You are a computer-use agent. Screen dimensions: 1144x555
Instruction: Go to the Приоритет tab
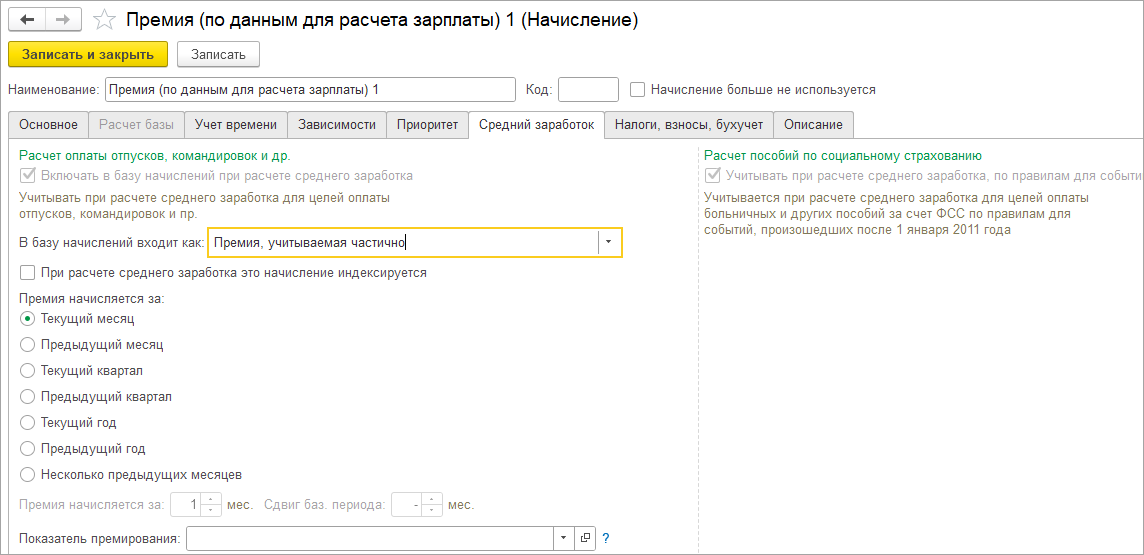click(x=427, y=125)
